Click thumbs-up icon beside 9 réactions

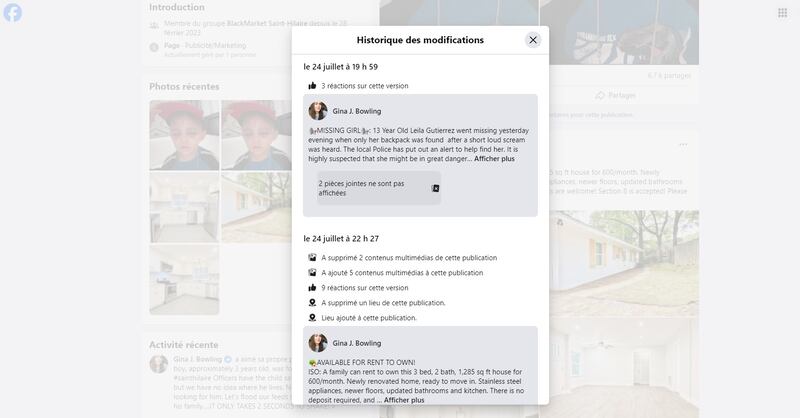312,288
